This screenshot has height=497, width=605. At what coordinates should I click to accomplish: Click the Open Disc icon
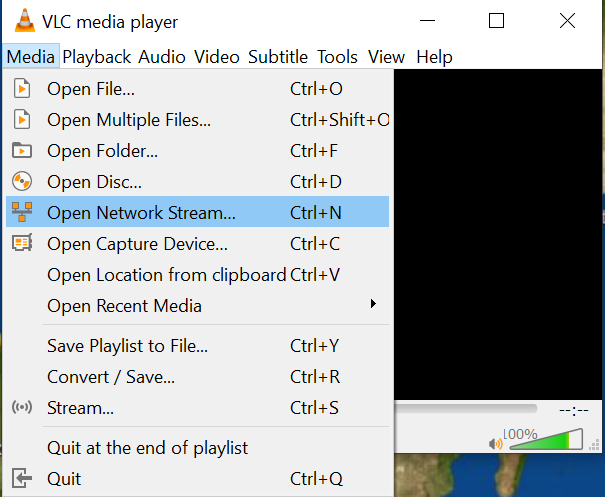click(x=21, y=182)
